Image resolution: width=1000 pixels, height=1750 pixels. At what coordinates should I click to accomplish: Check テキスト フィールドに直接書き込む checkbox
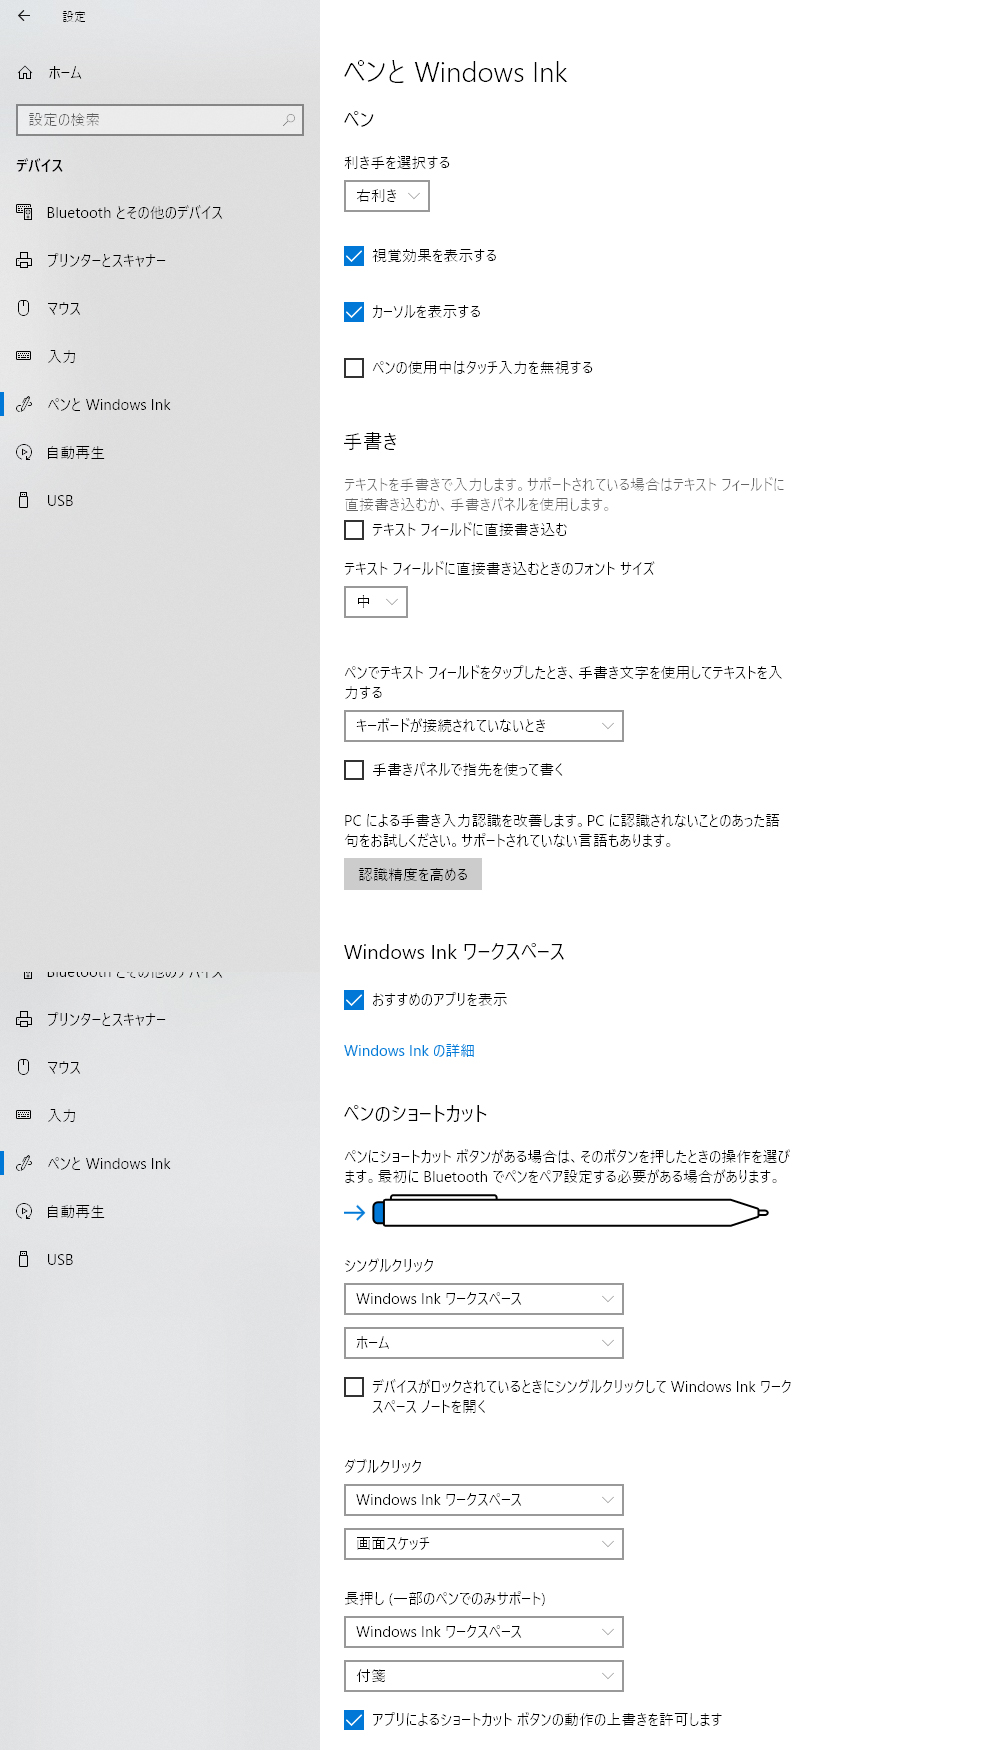(x=354, y=530)
